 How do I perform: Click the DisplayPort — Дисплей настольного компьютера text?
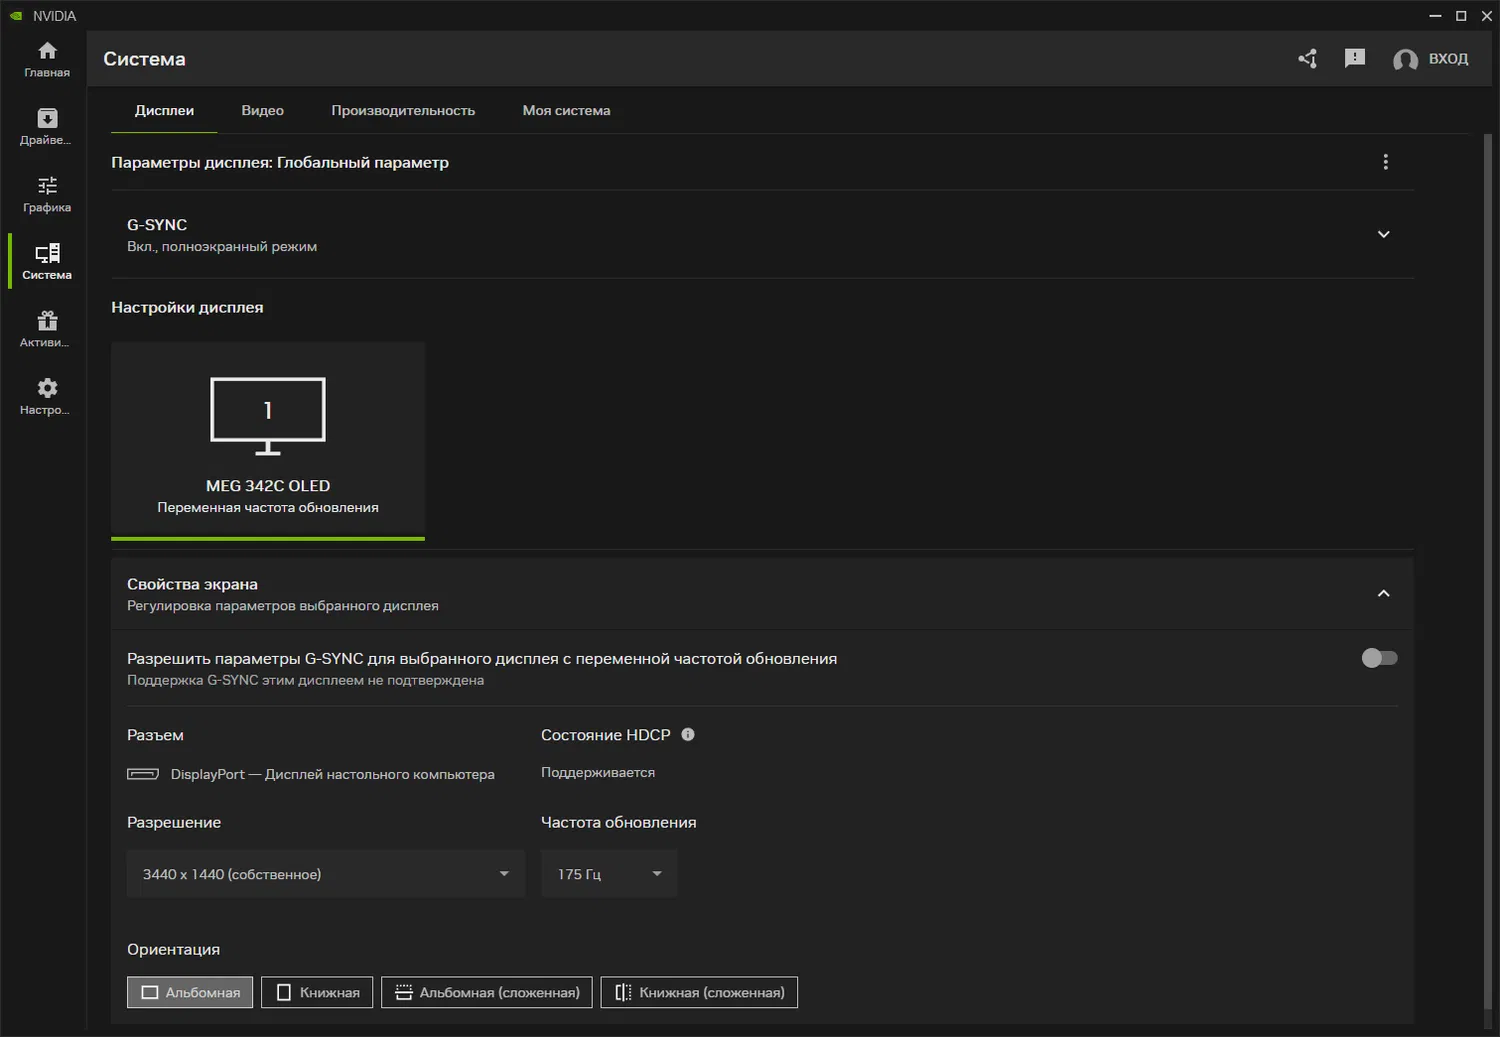(332, 774)
